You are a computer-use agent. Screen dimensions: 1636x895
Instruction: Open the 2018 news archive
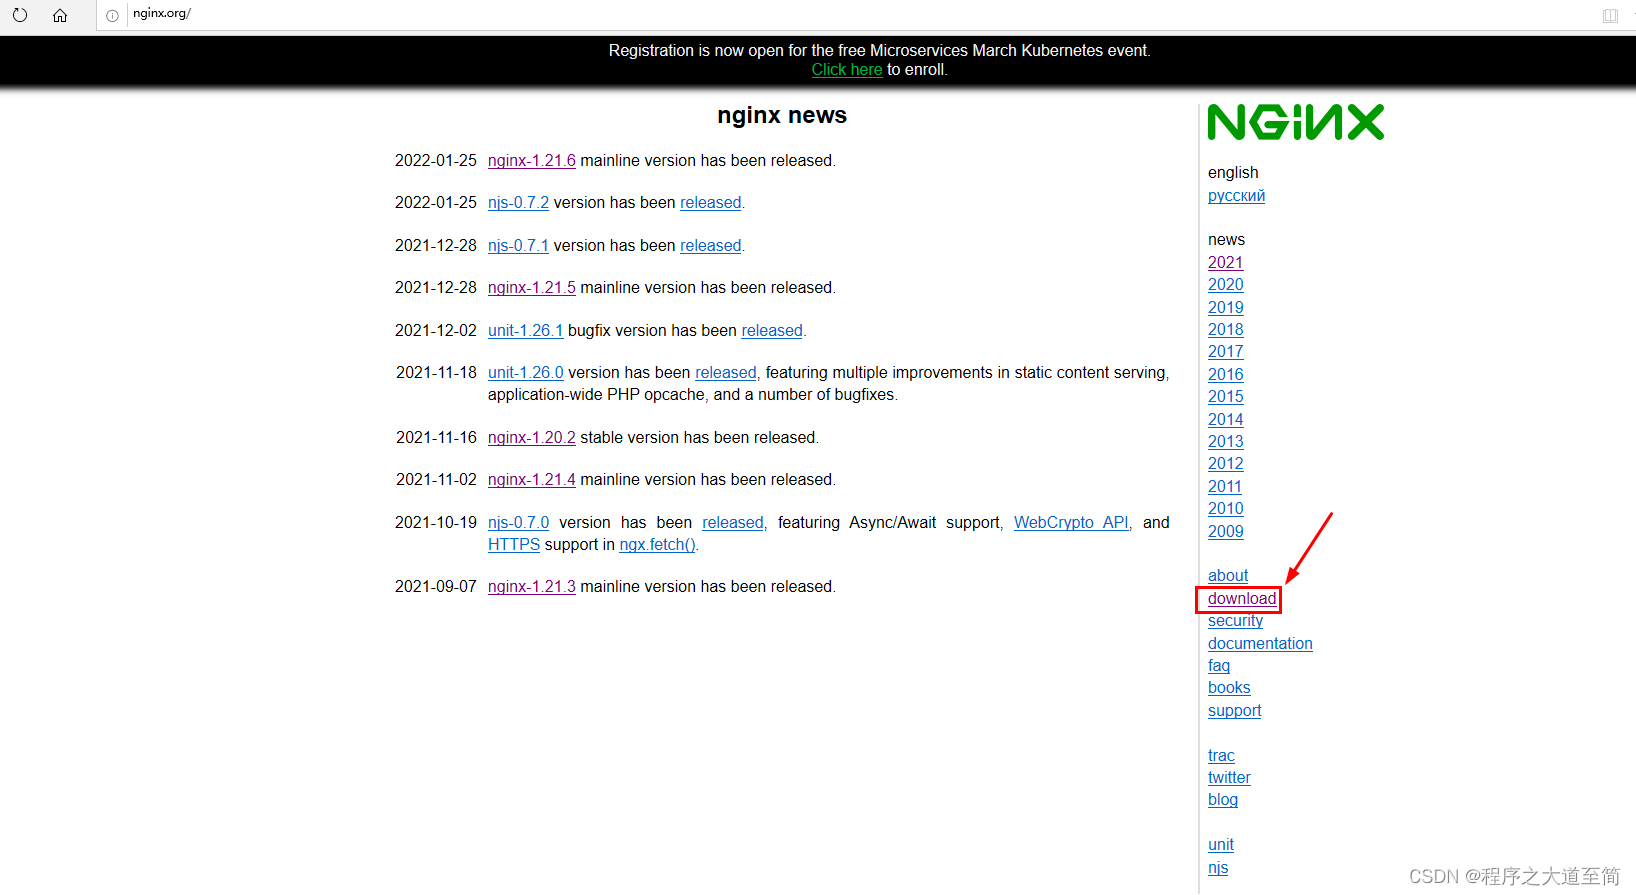click(1226, 330)
